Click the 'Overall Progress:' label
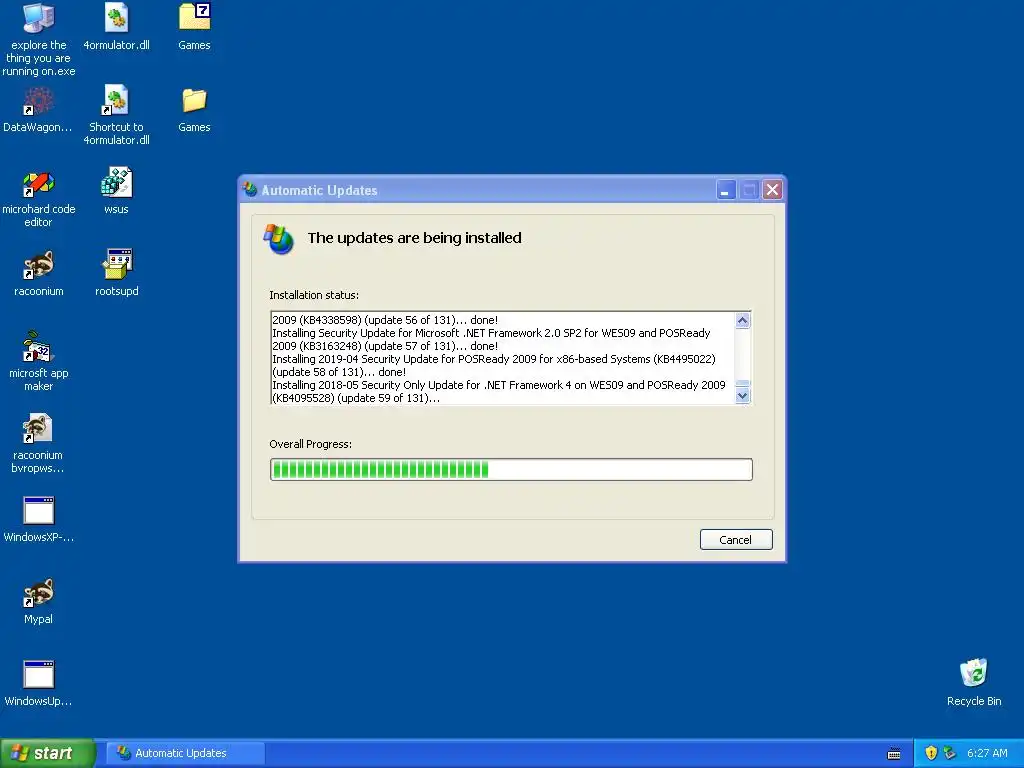 tap(311, 444)
